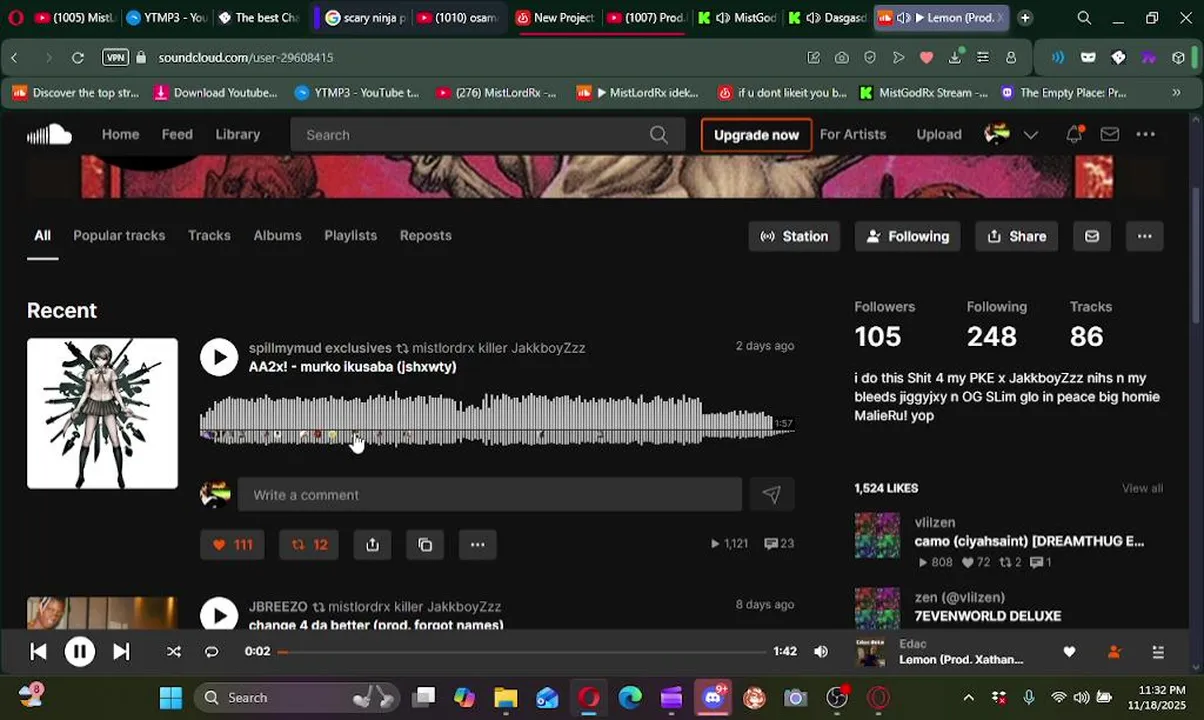Switch to the Albums tab
This screenshot has width=1204, height=720.
pyautogui.click(x=277, y=236)
